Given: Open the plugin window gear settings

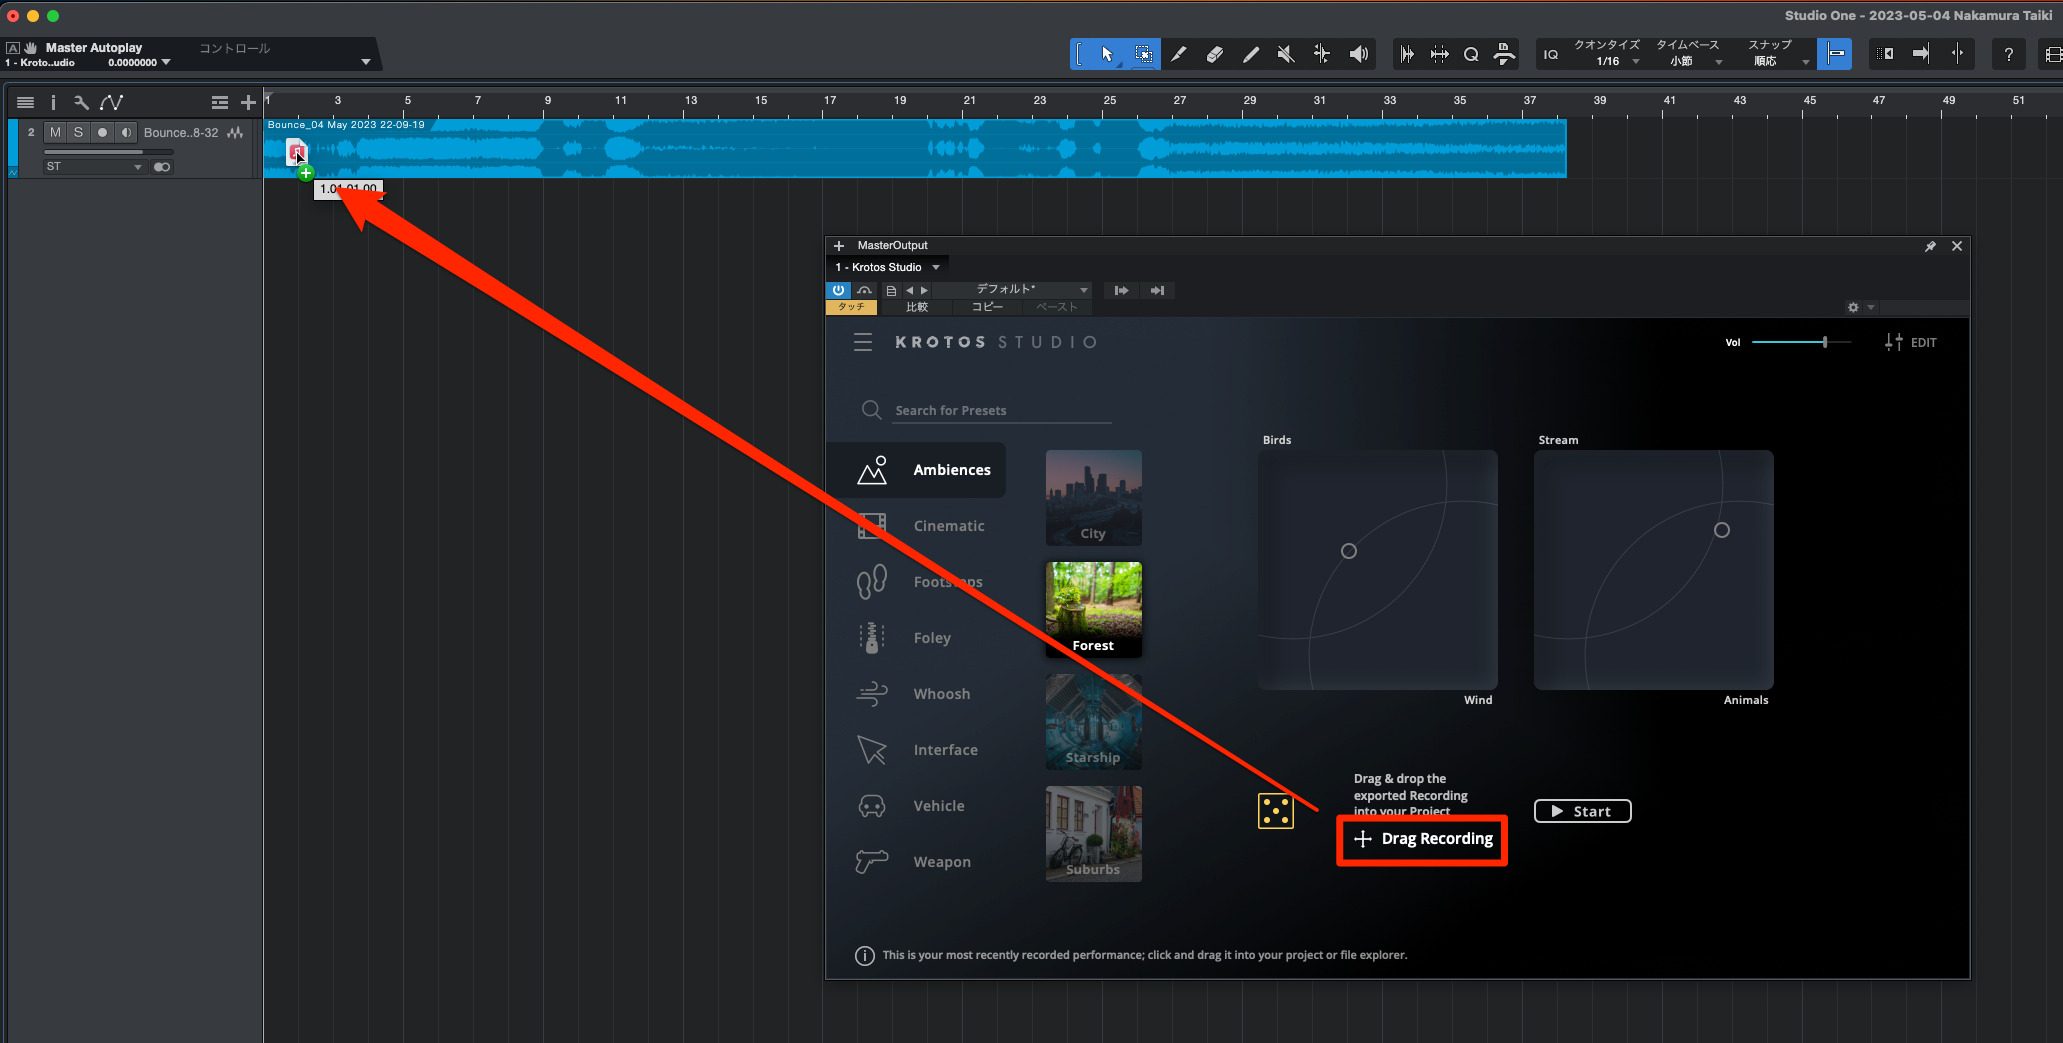Looking at the screenshot, I should tap(1853, 307).
